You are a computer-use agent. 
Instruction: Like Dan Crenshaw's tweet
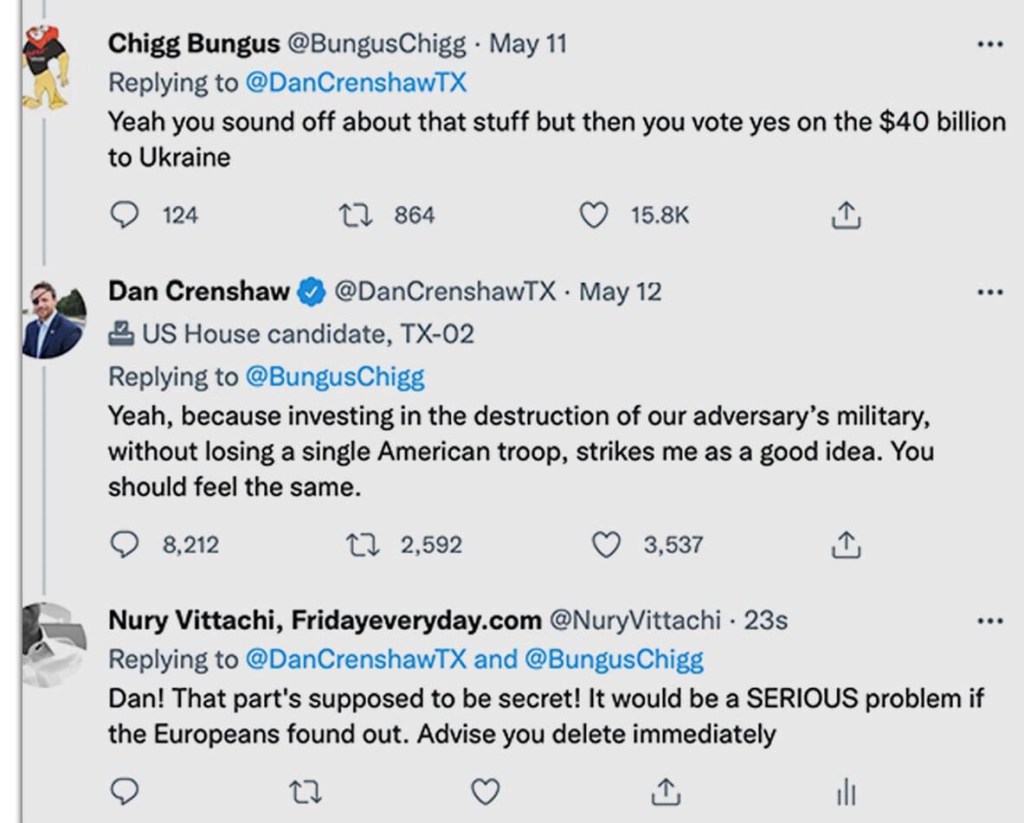click(x=606, y=545)
